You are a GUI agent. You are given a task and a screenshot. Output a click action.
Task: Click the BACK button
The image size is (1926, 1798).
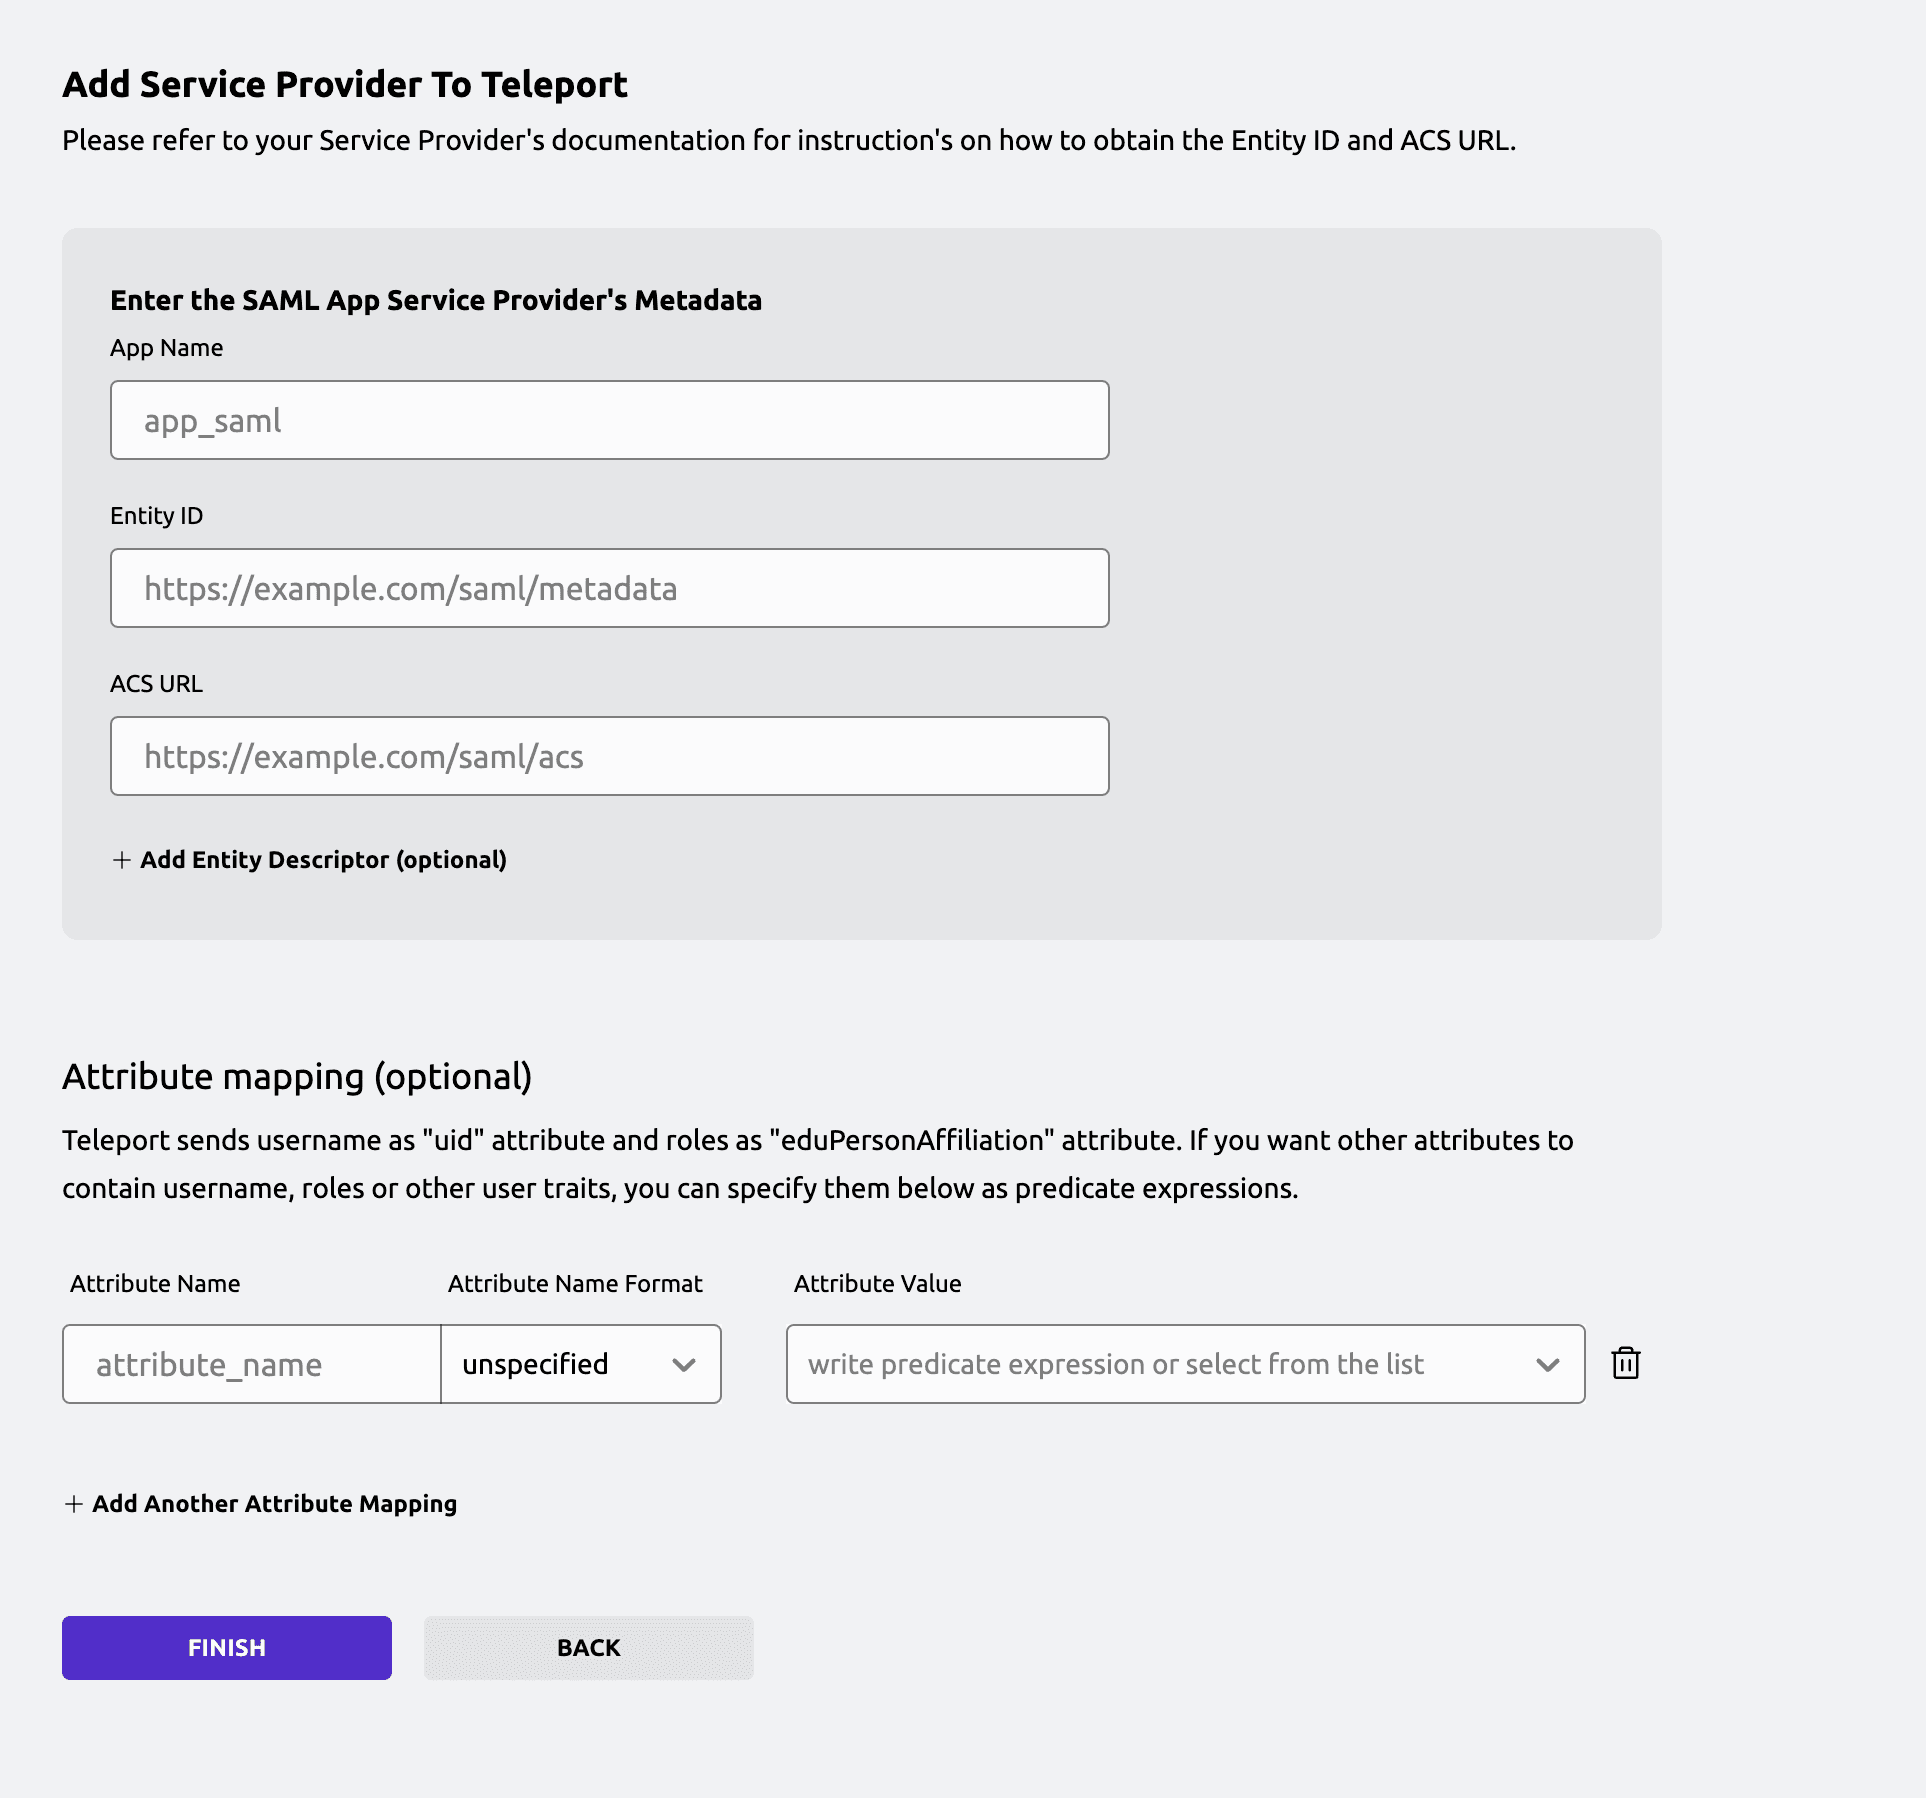pyautogui.click(x=588, y=1647)
